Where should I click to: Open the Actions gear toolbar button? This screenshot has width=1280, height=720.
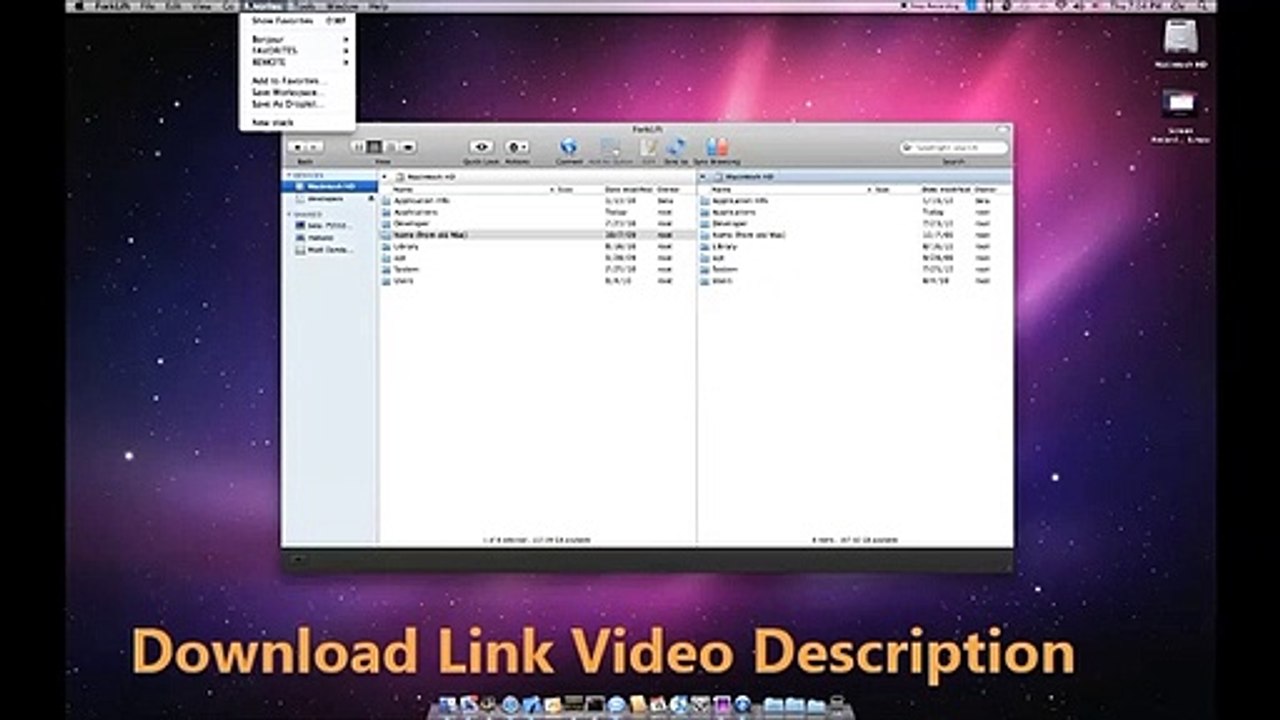(x=517, y=147)
